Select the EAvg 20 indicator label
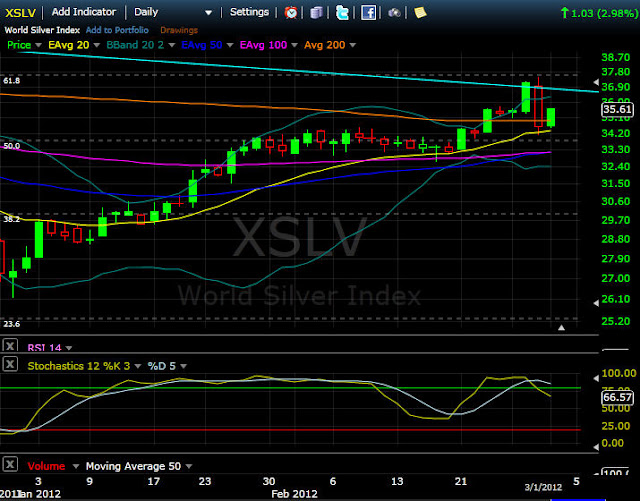 coord(69,45)
